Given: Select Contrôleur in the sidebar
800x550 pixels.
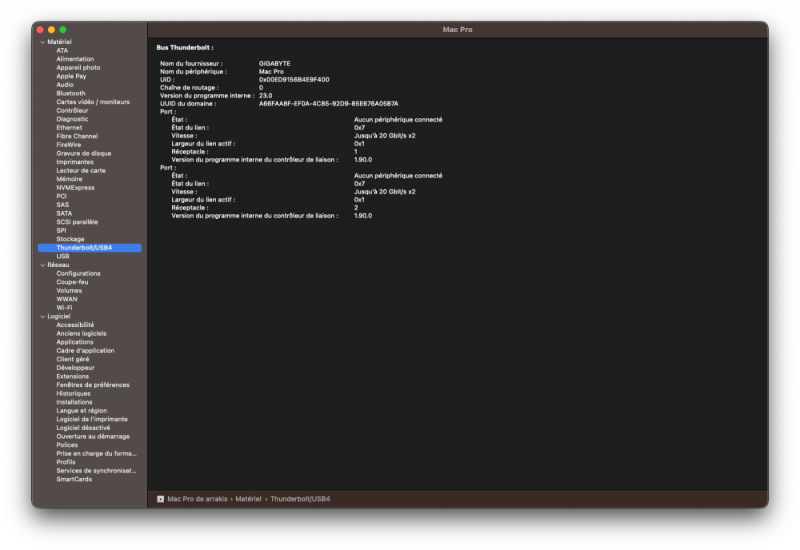Looking at the screenshot, I should 72,111.
